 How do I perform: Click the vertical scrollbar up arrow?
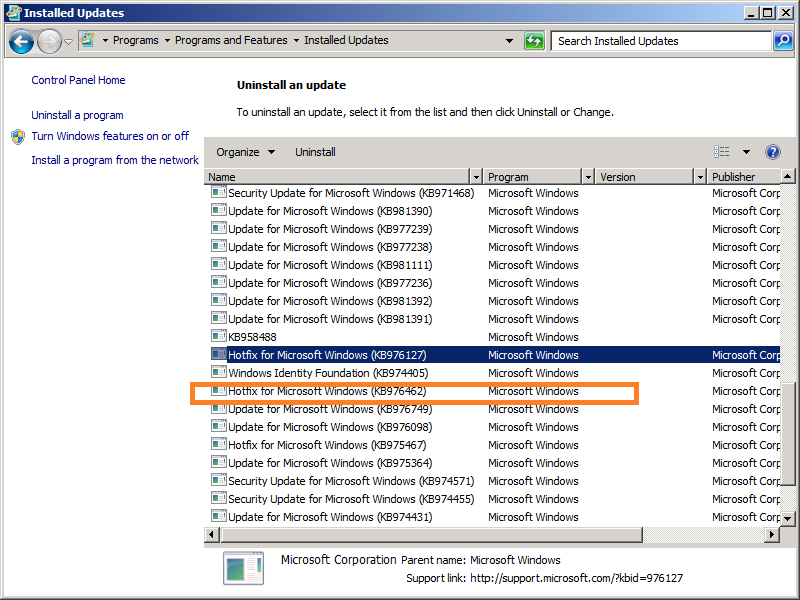[x=788, y=177]
